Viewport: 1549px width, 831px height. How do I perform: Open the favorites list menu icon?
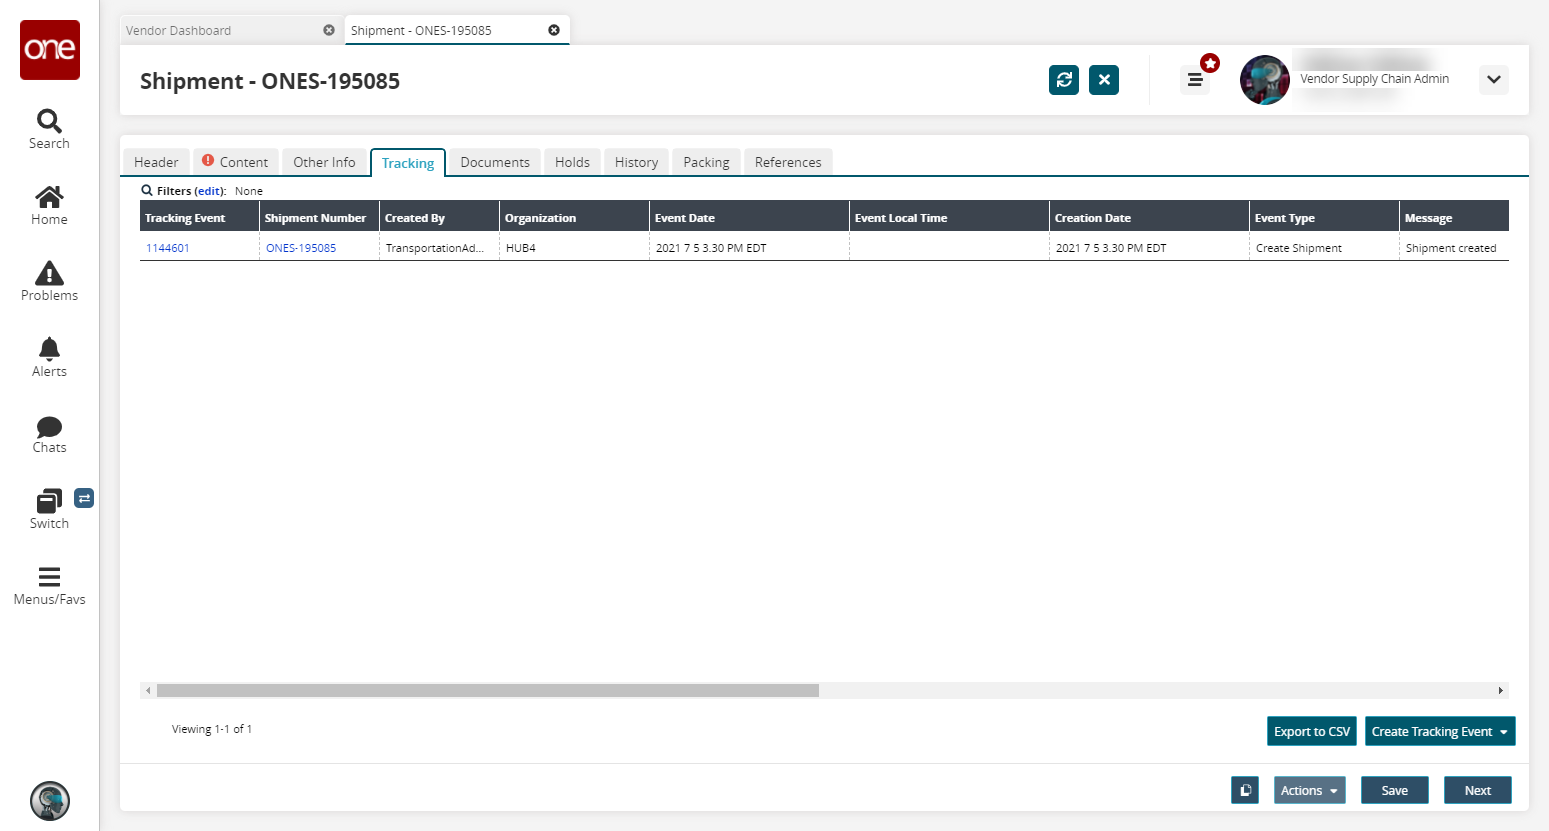[x=1195, y=80]
